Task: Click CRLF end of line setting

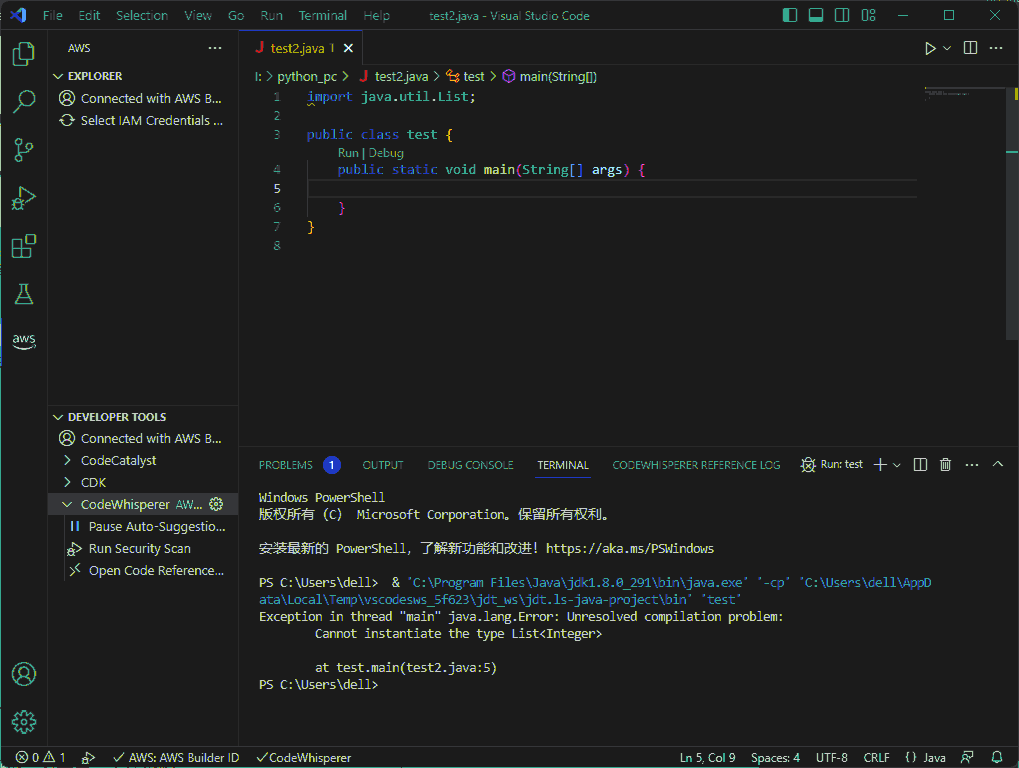Action: coord(876,758)
